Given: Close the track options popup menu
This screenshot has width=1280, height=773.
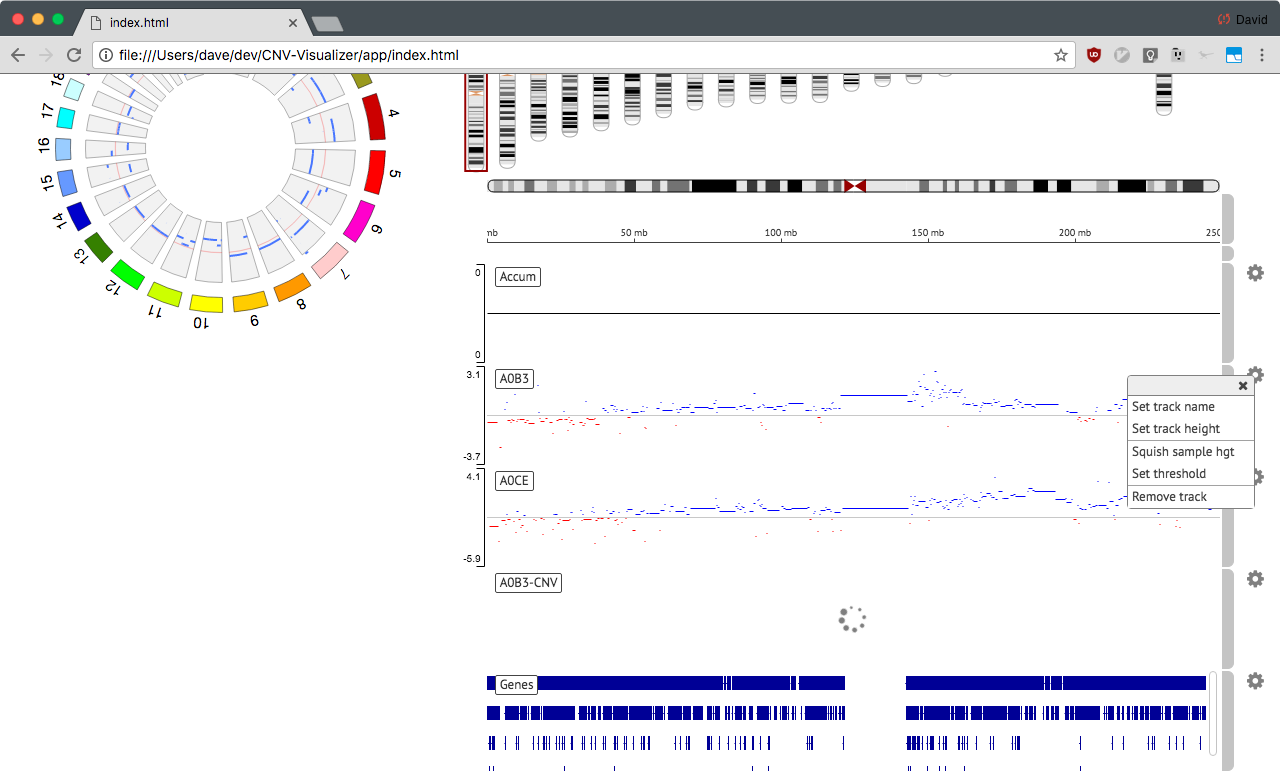Looking at the screenshot, I should (1243, 386).
